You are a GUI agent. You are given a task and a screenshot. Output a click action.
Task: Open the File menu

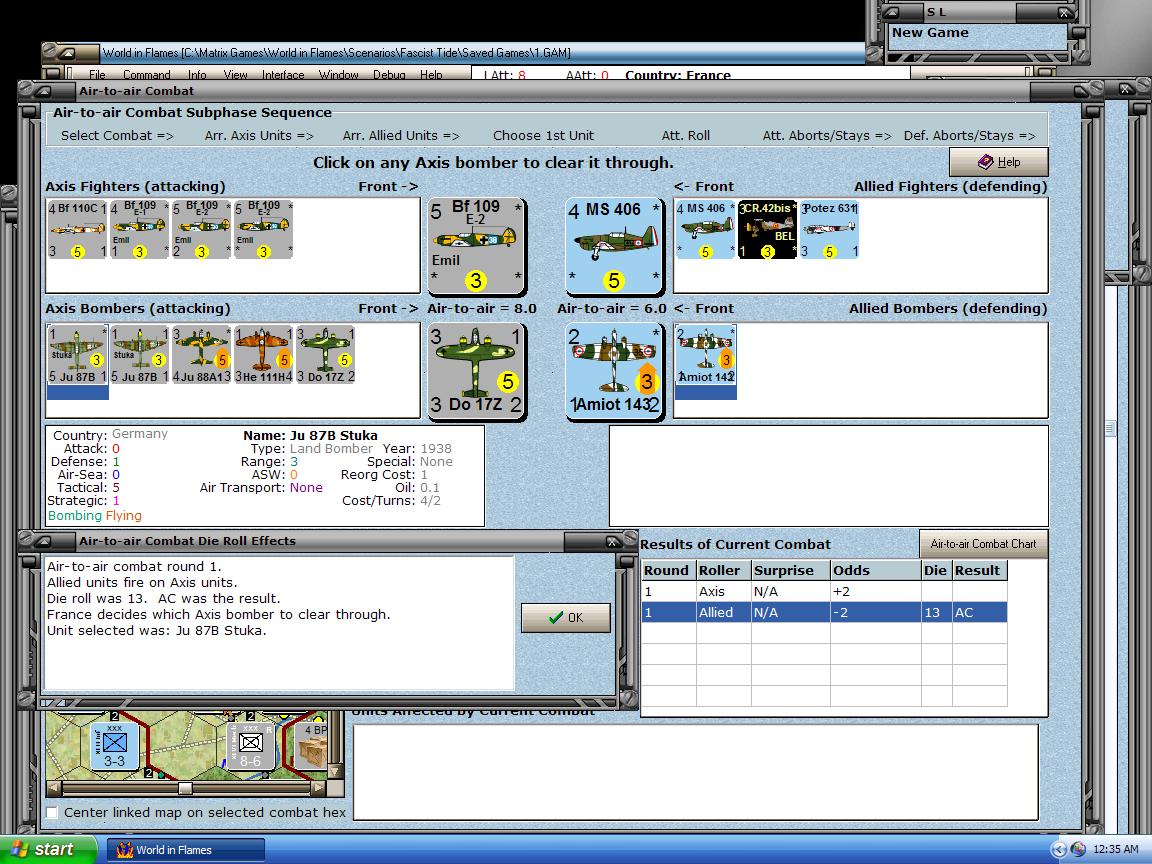(98, 75)
